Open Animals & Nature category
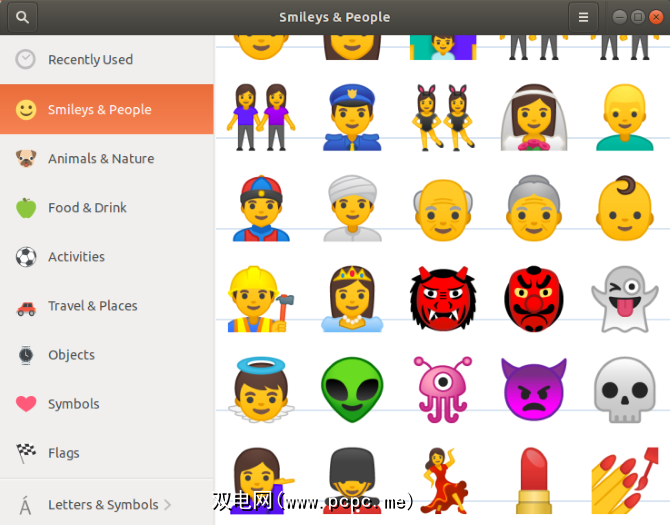670x525 pixels. (107, 158)
